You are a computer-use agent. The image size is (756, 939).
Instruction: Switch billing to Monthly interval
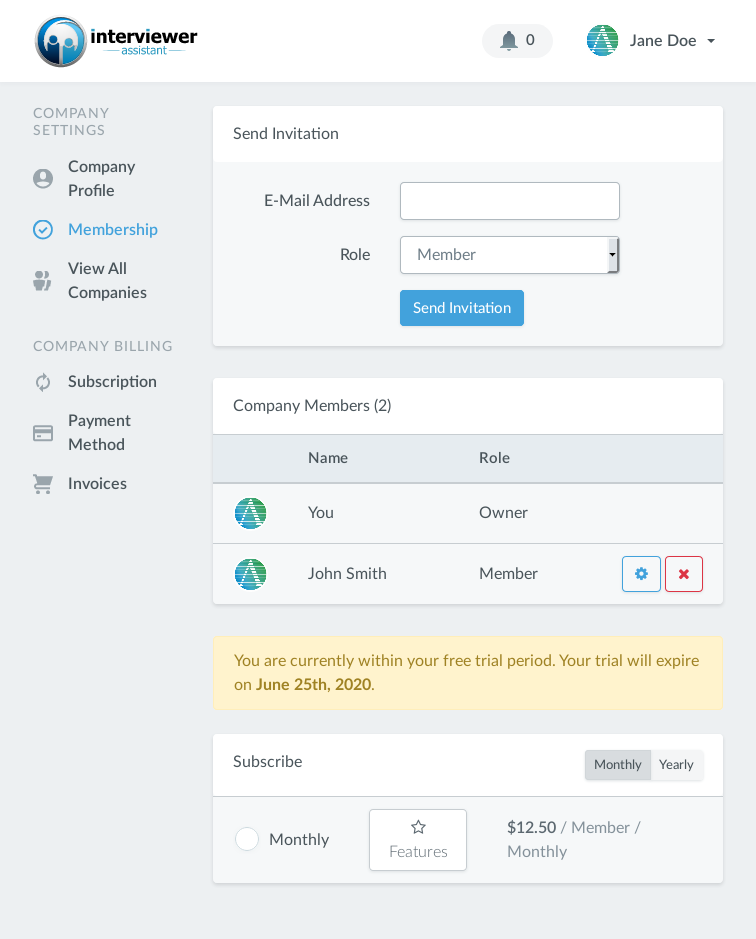[x=618, y=765]
